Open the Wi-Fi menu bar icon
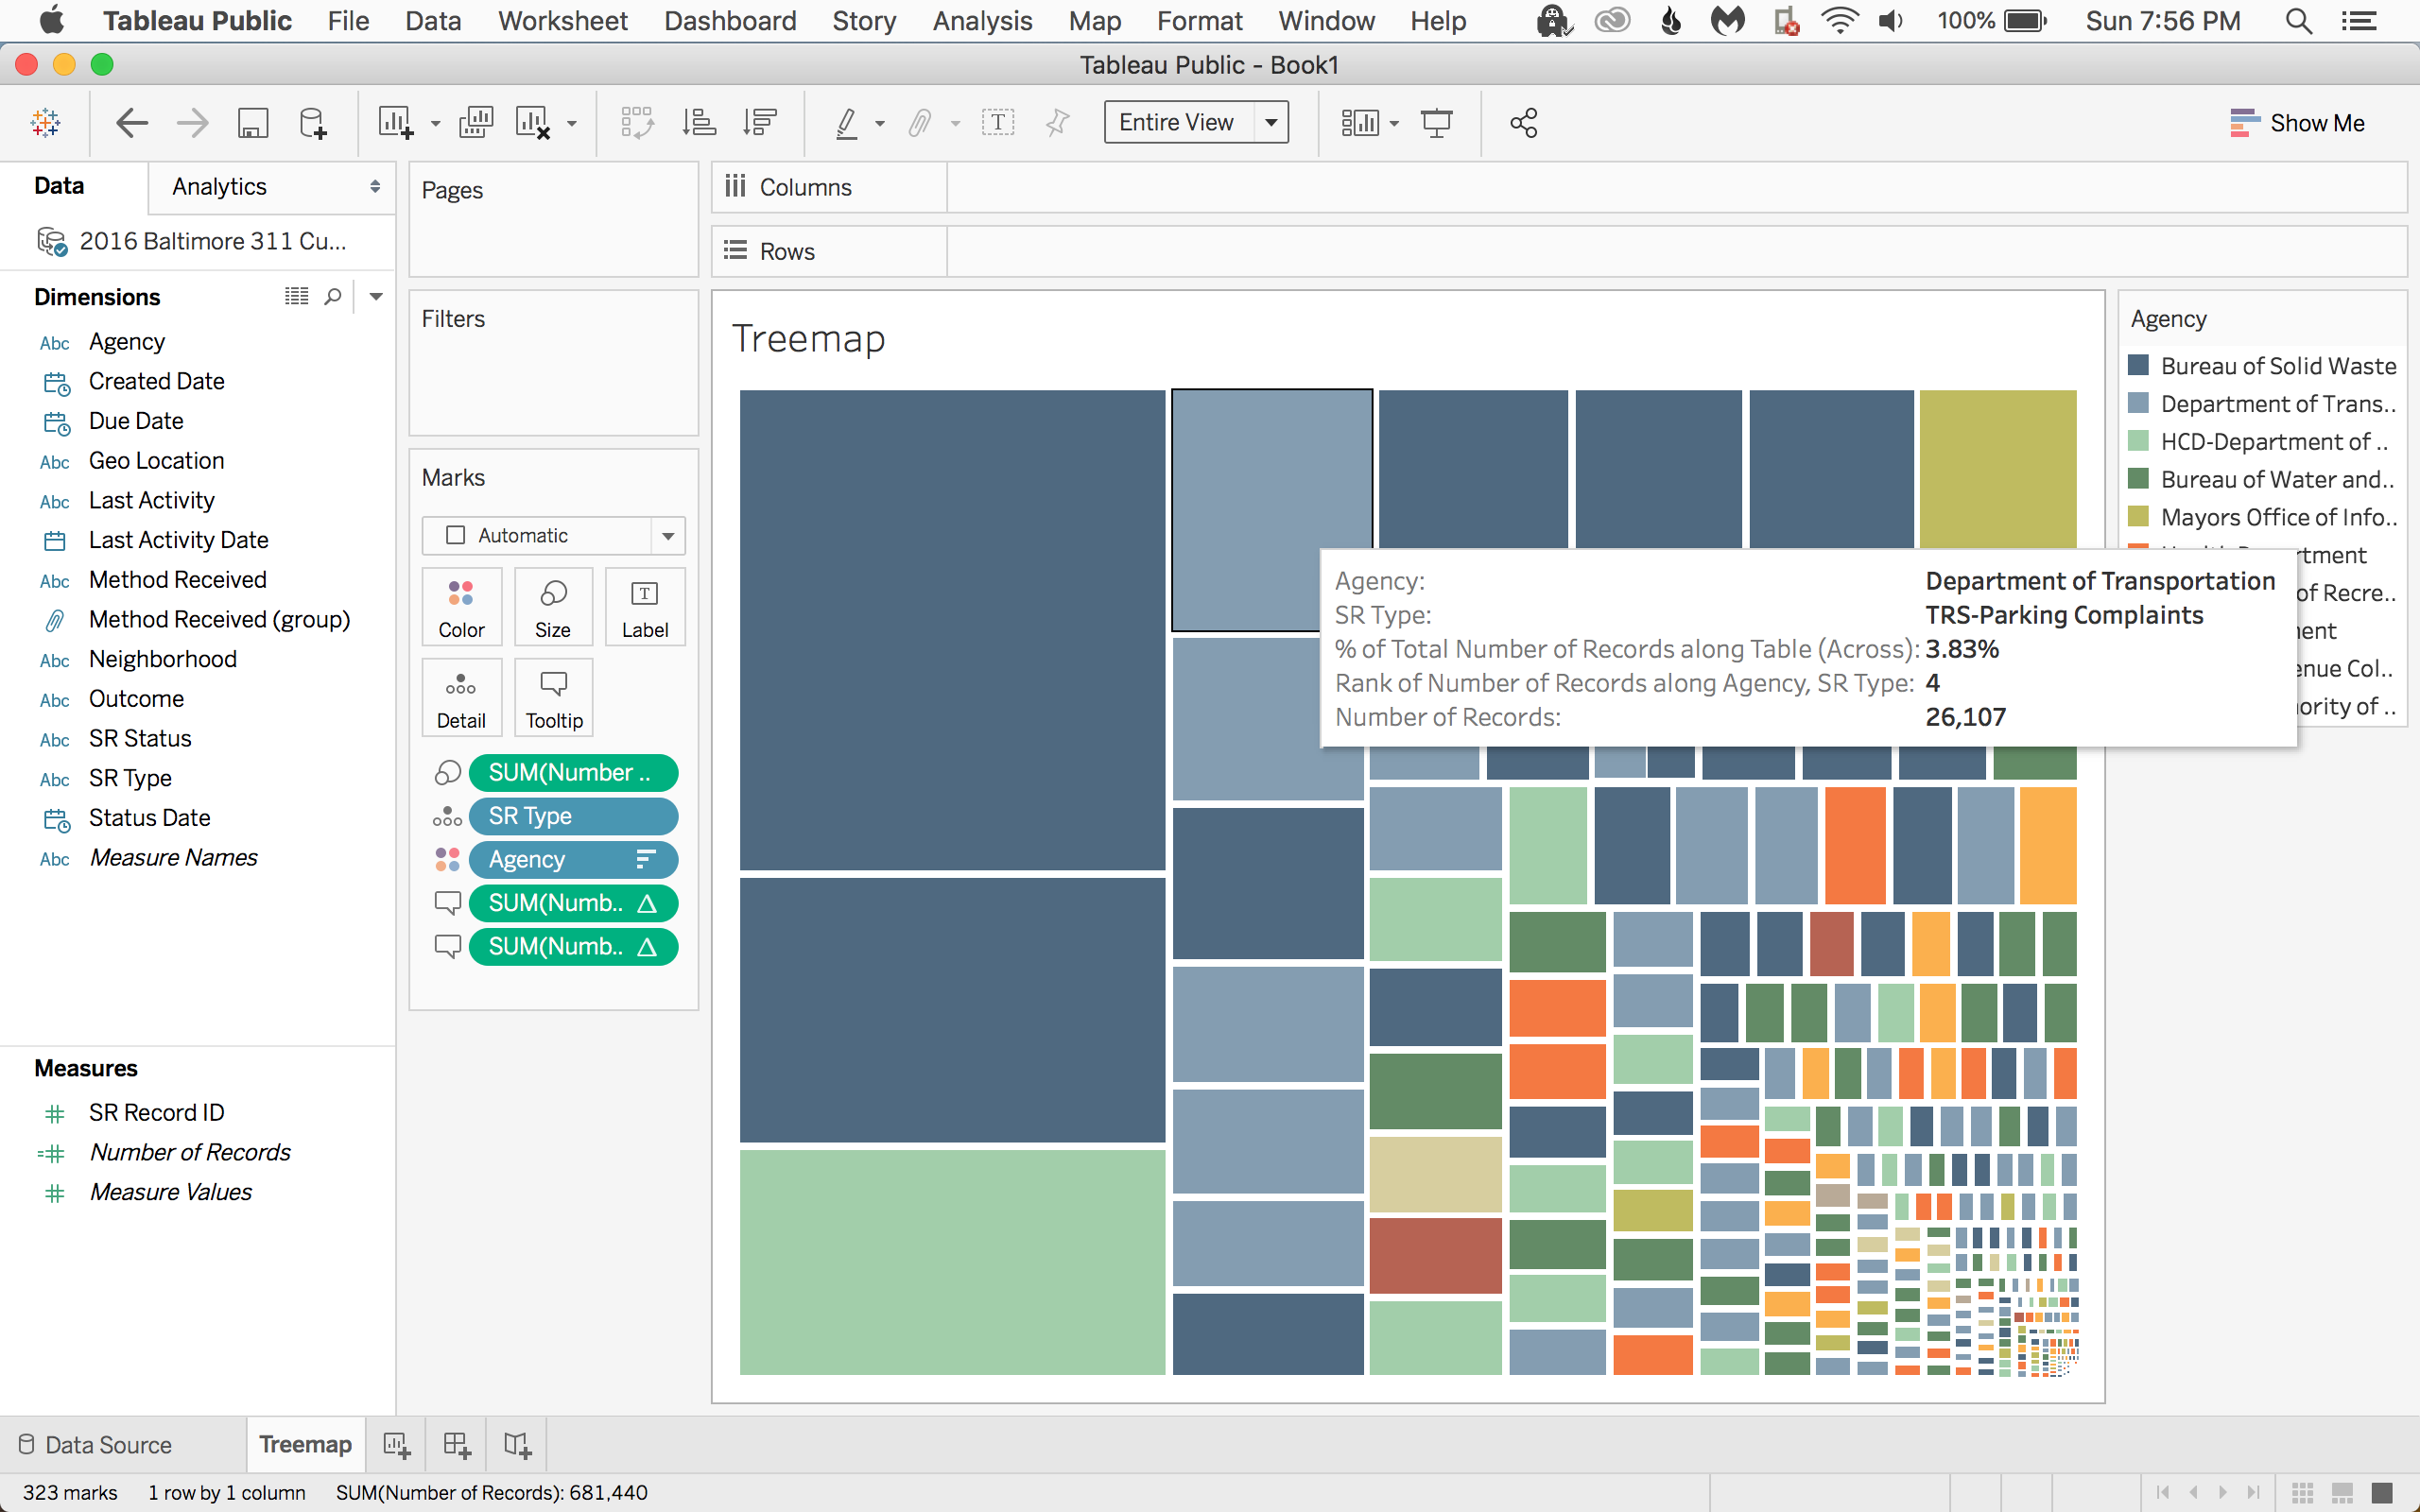The width and height of the screenshot is (2420, 1512). click(1839, 21)
